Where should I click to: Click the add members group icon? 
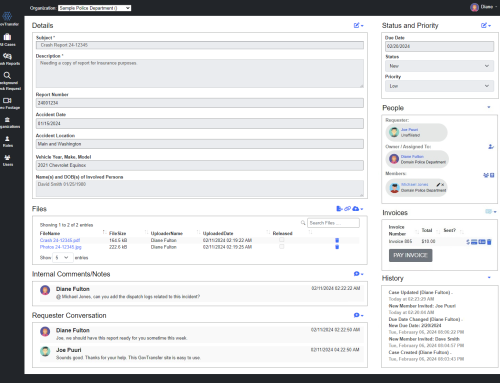click(x=486, y=175)
